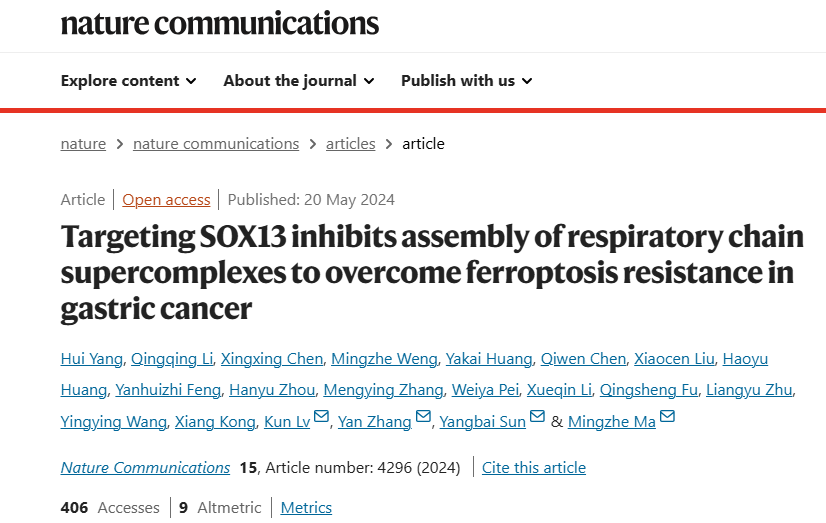Navigate to the articles breadcrumb
This screenshot has height=523, width=826.
click(350, 144)
